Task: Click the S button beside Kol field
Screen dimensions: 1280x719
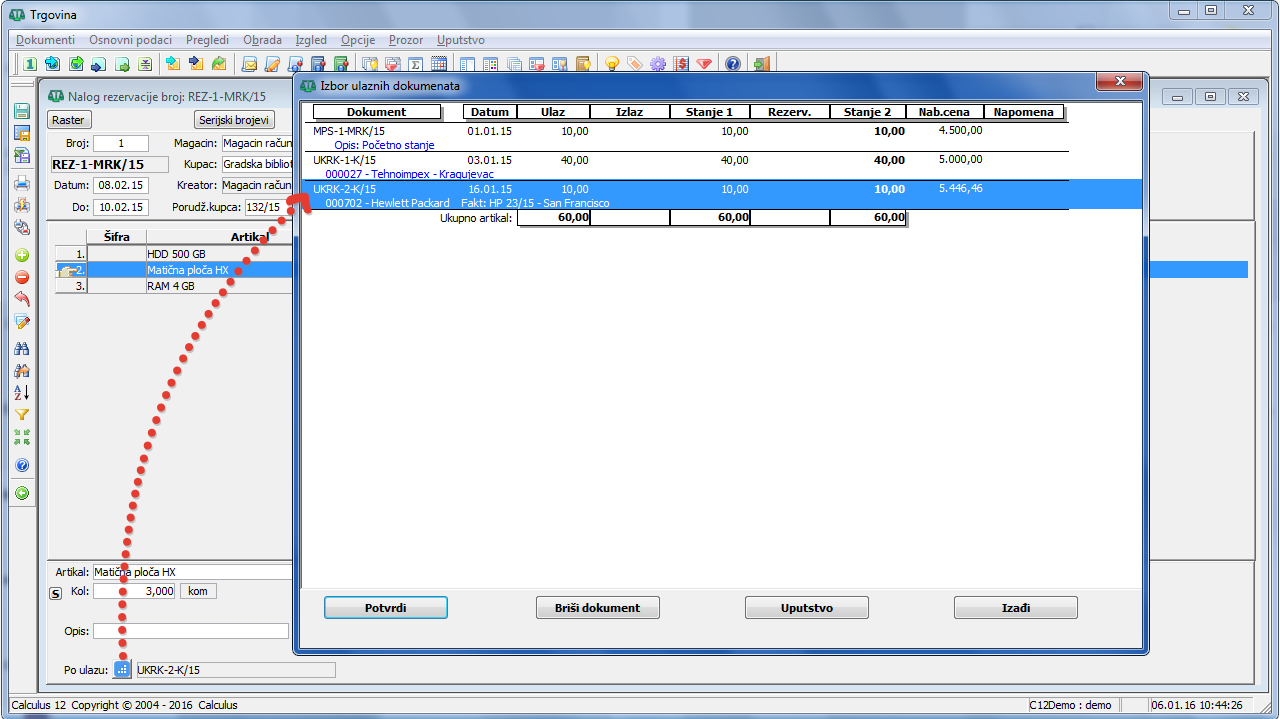Action: [56, 592]
